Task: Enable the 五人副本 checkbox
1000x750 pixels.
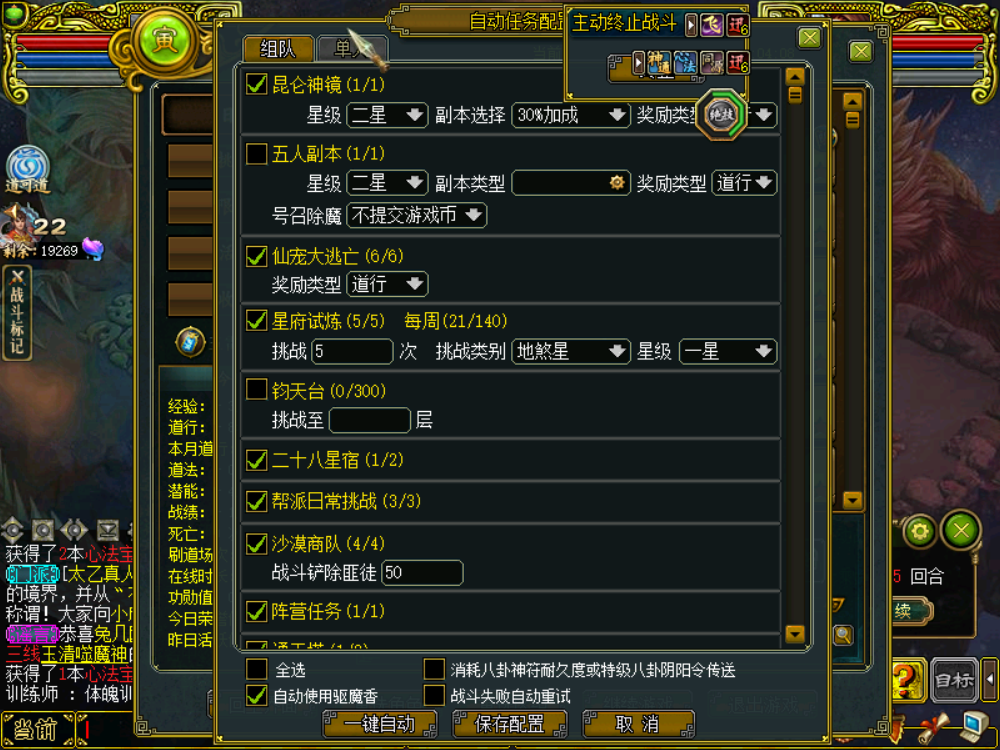Action: [x=256, y=154]
